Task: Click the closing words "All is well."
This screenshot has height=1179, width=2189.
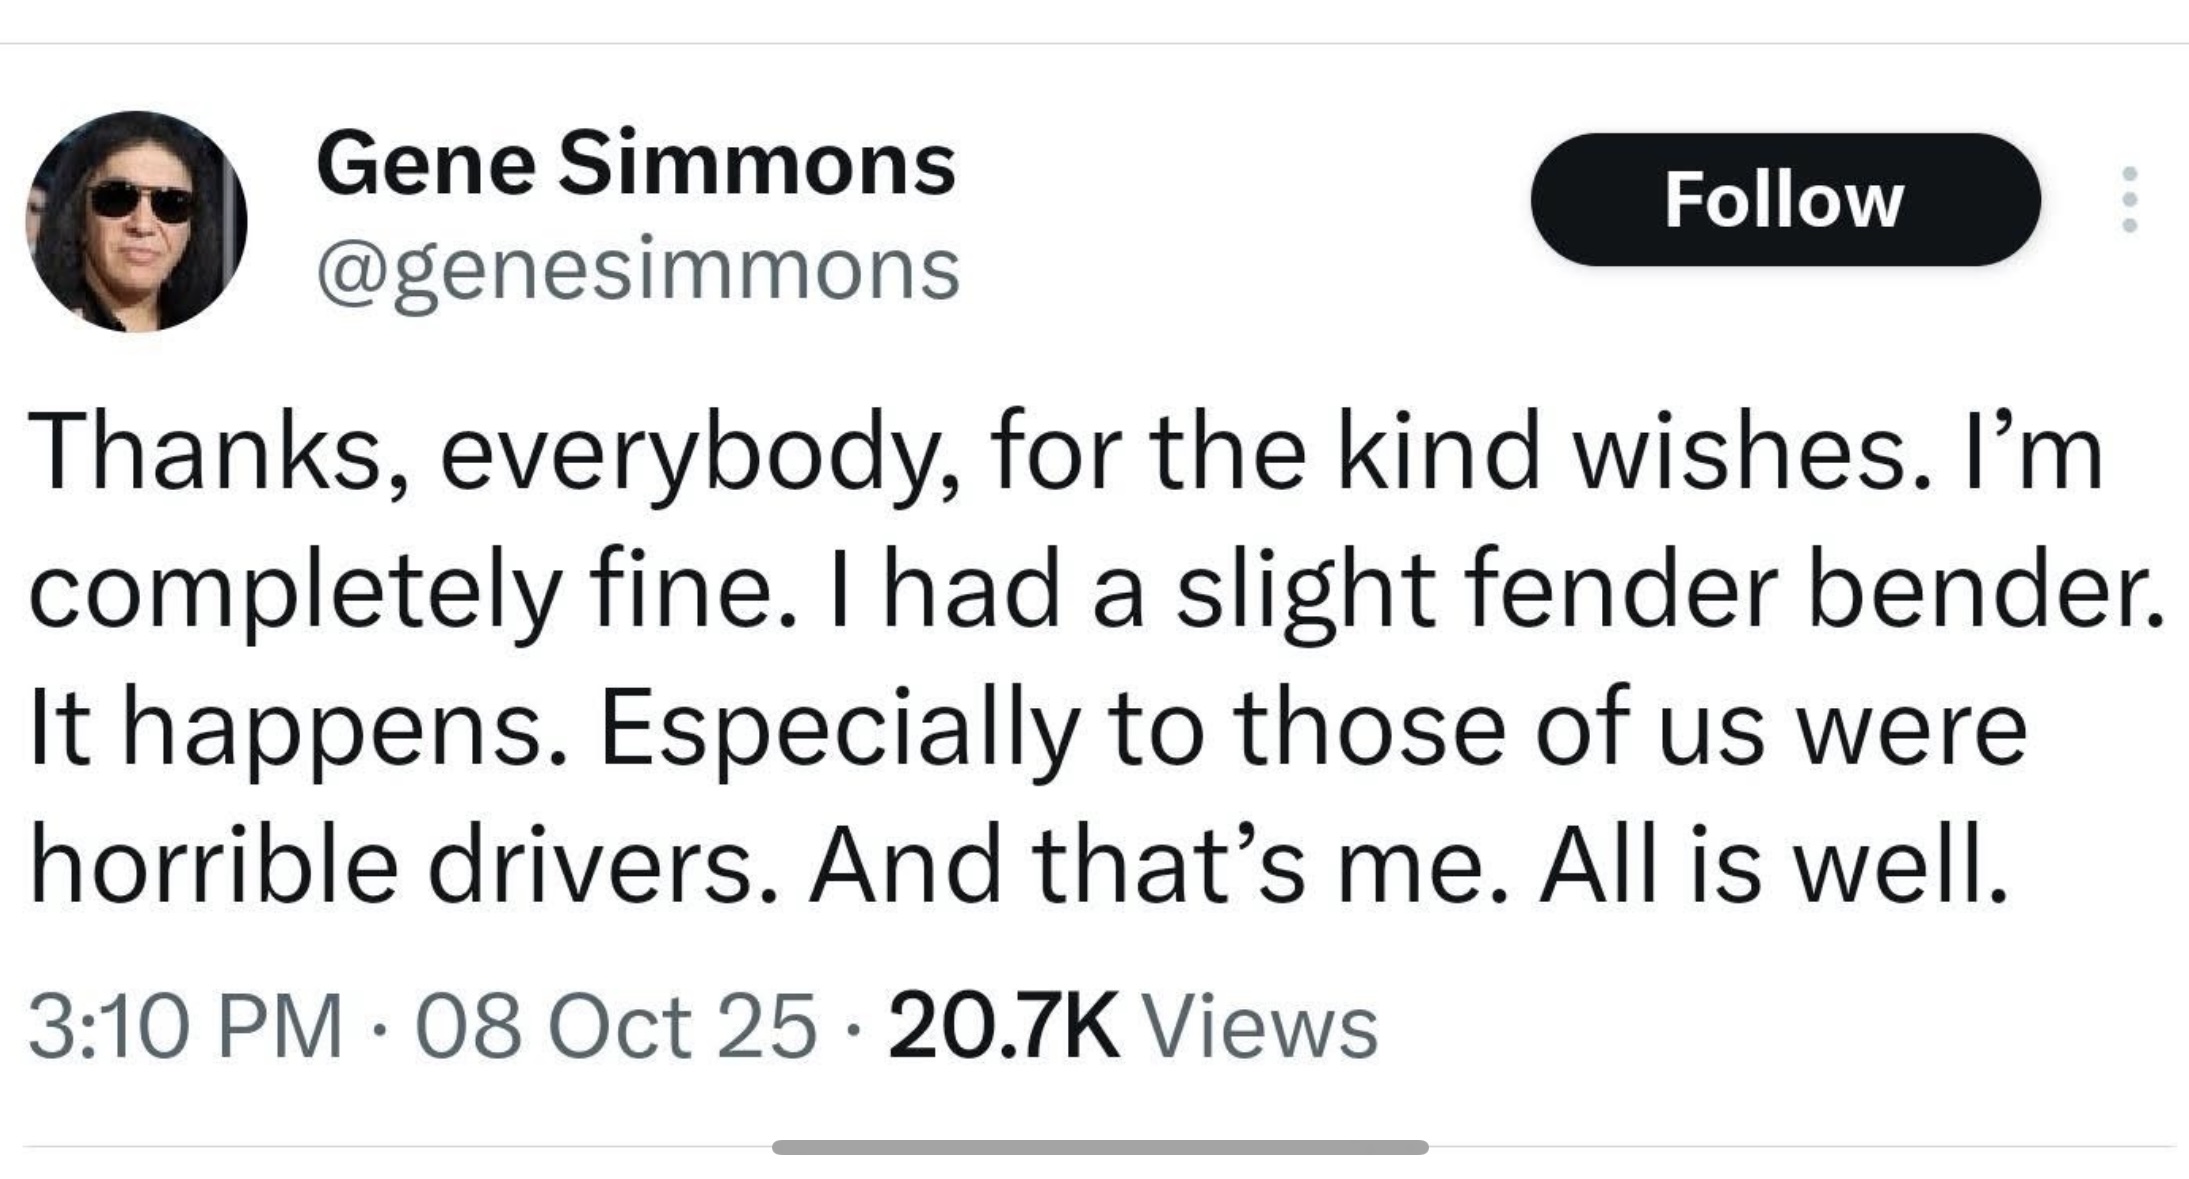Action: (1773, 865)
